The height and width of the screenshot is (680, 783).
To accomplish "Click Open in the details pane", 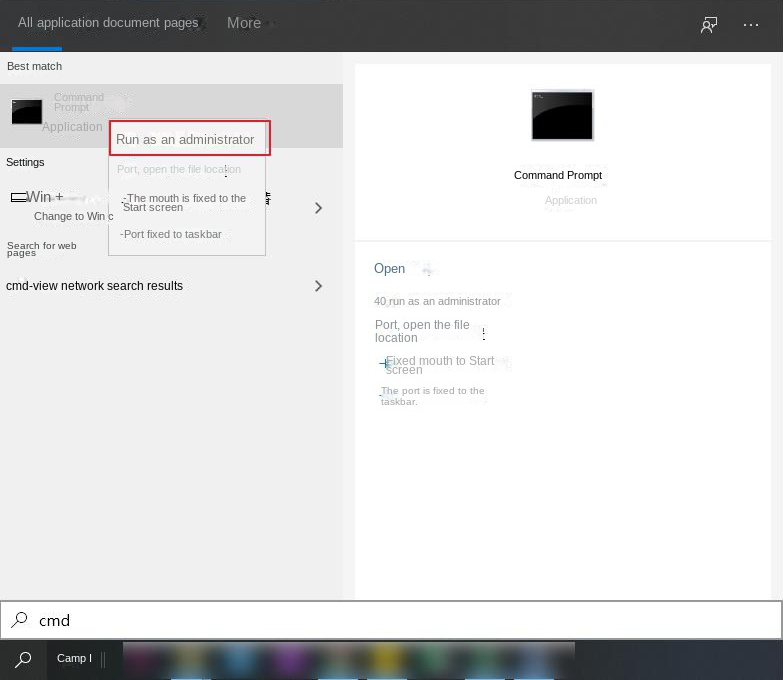I will click(x=389, y=268).
